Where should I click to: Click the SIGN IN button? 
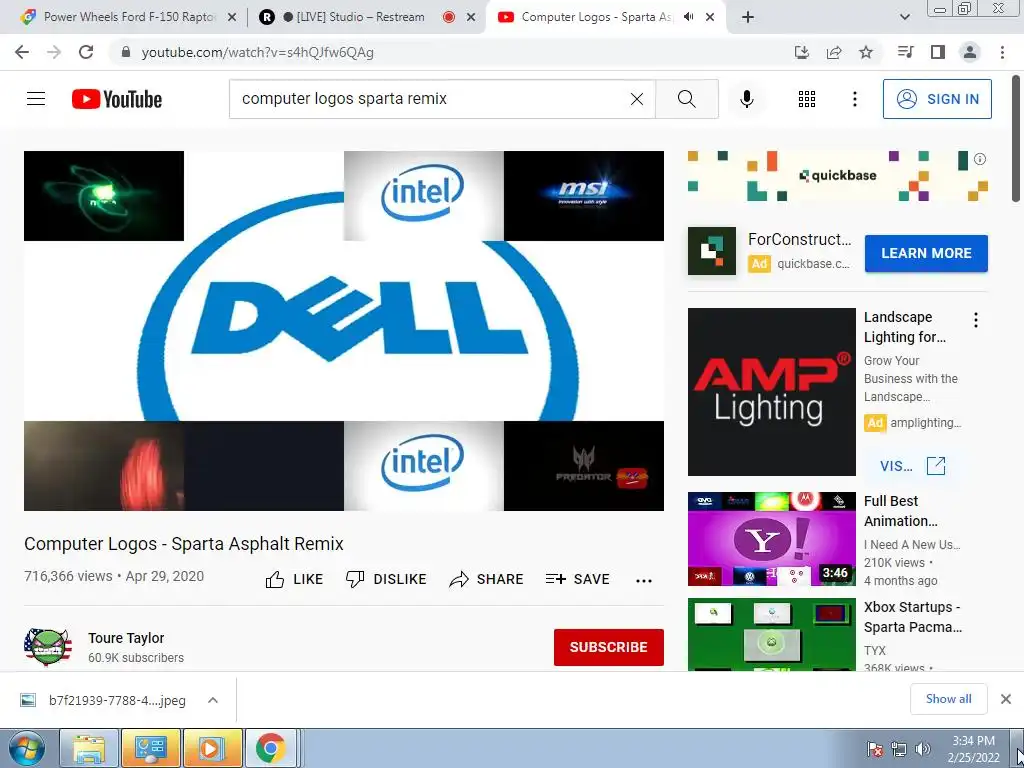tap(937, 99)
